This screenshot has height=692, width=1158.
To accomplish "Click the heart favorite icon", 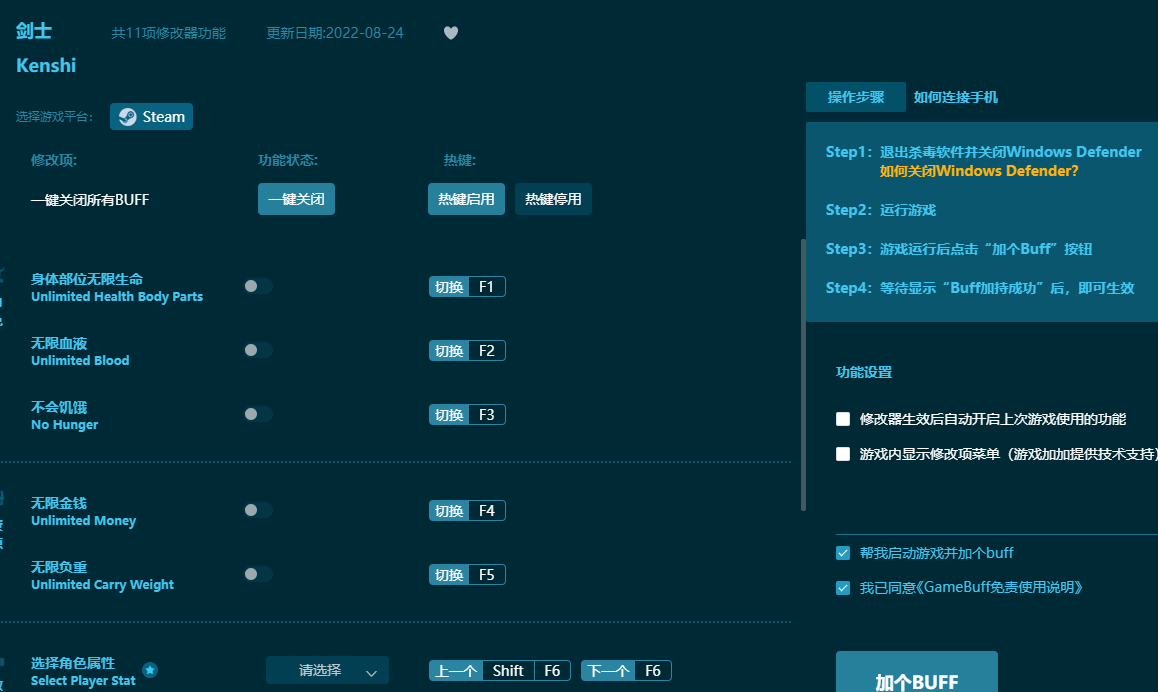I will click(x=450, y=32).
